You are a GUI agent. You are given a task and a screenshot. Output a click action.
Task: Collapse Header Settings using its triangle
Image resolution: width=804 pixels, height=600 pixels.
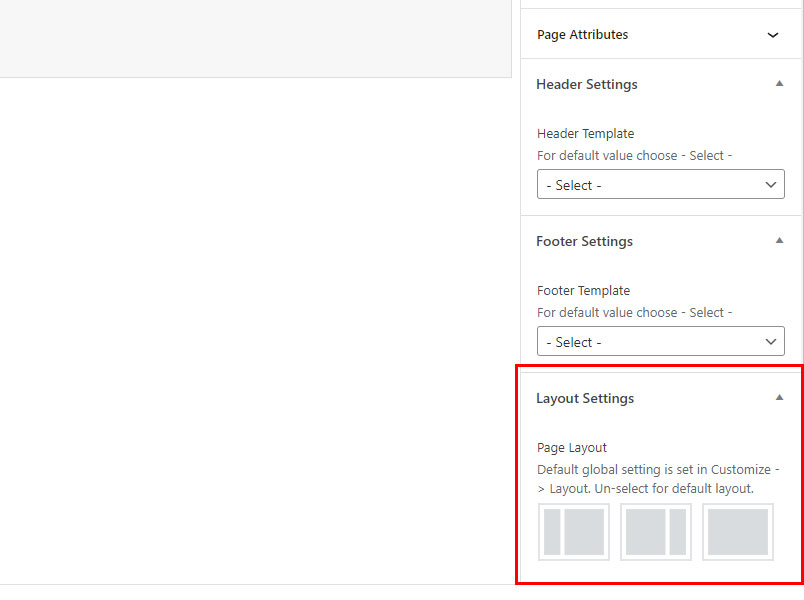pyautogui.click(x=779, y=84)
